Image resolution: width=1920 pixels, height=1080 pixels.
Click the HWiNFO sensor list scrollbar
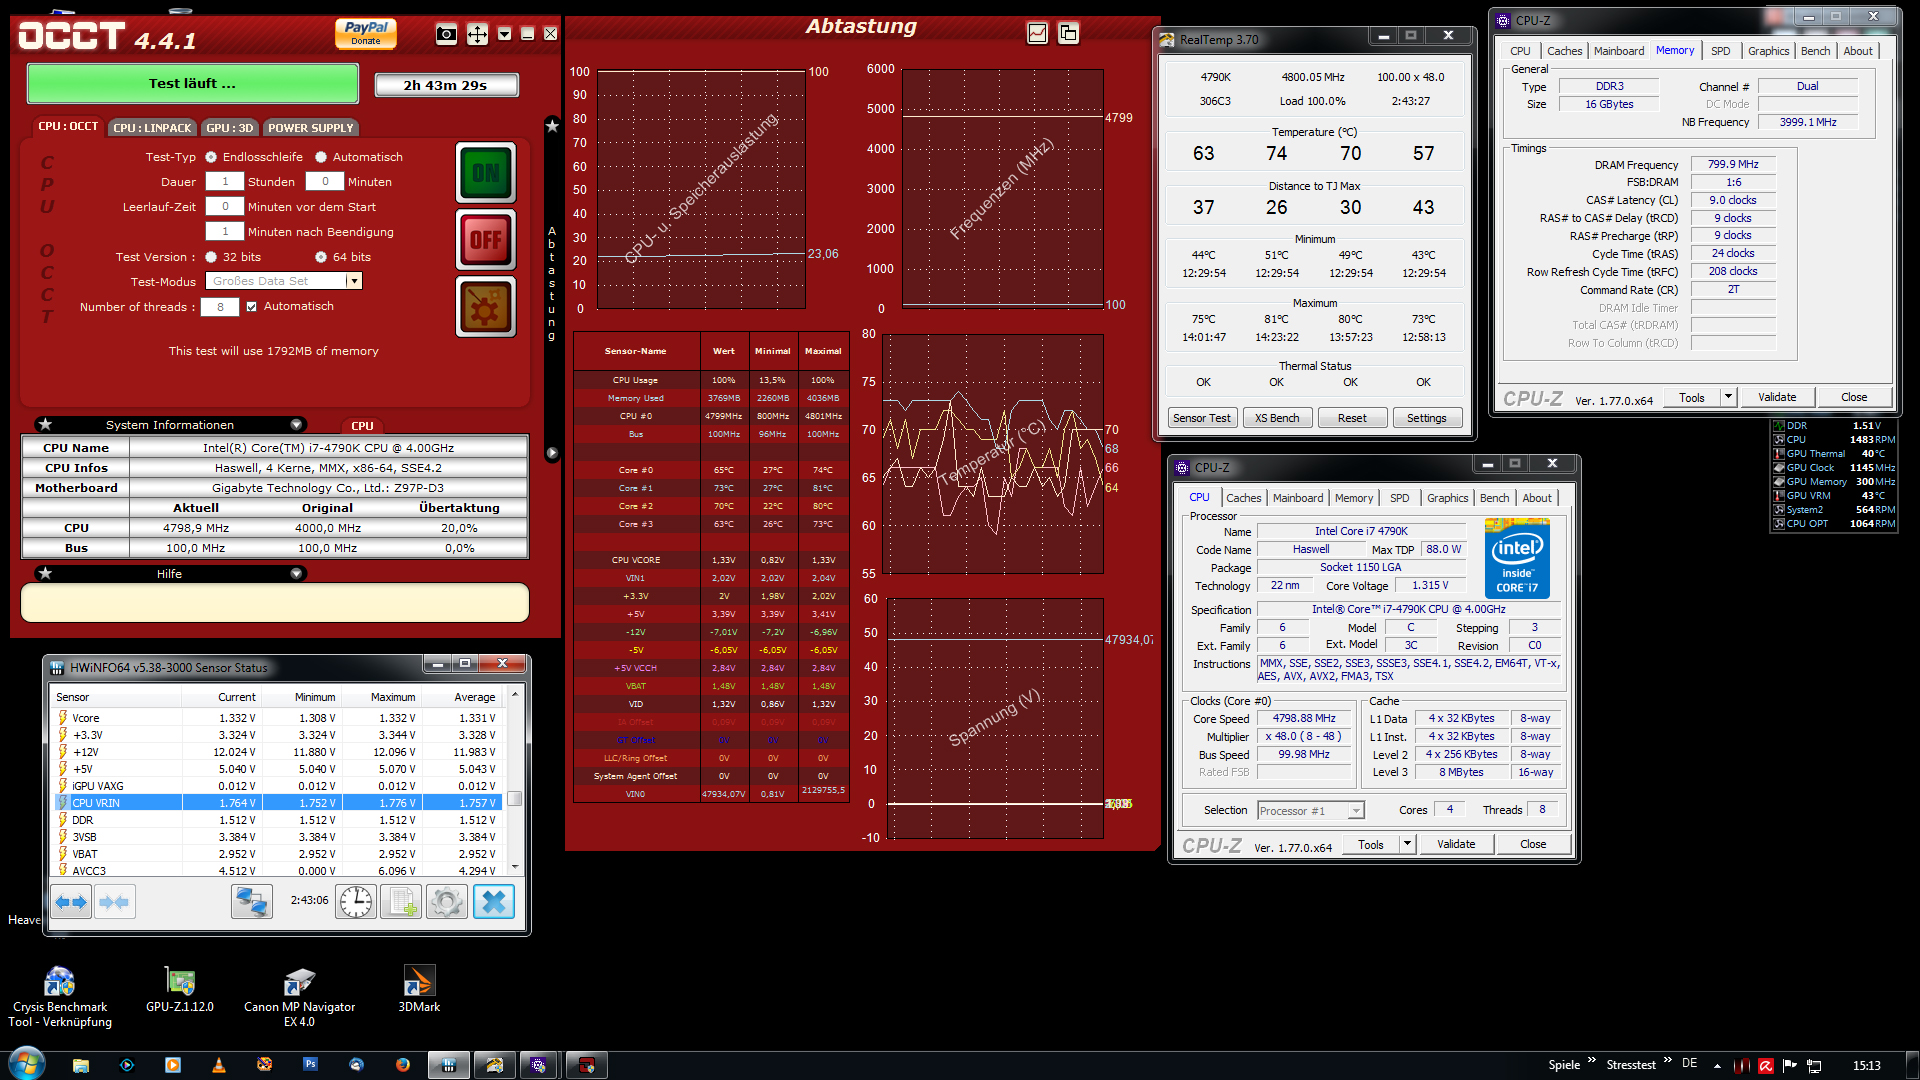tap(515, 798)
